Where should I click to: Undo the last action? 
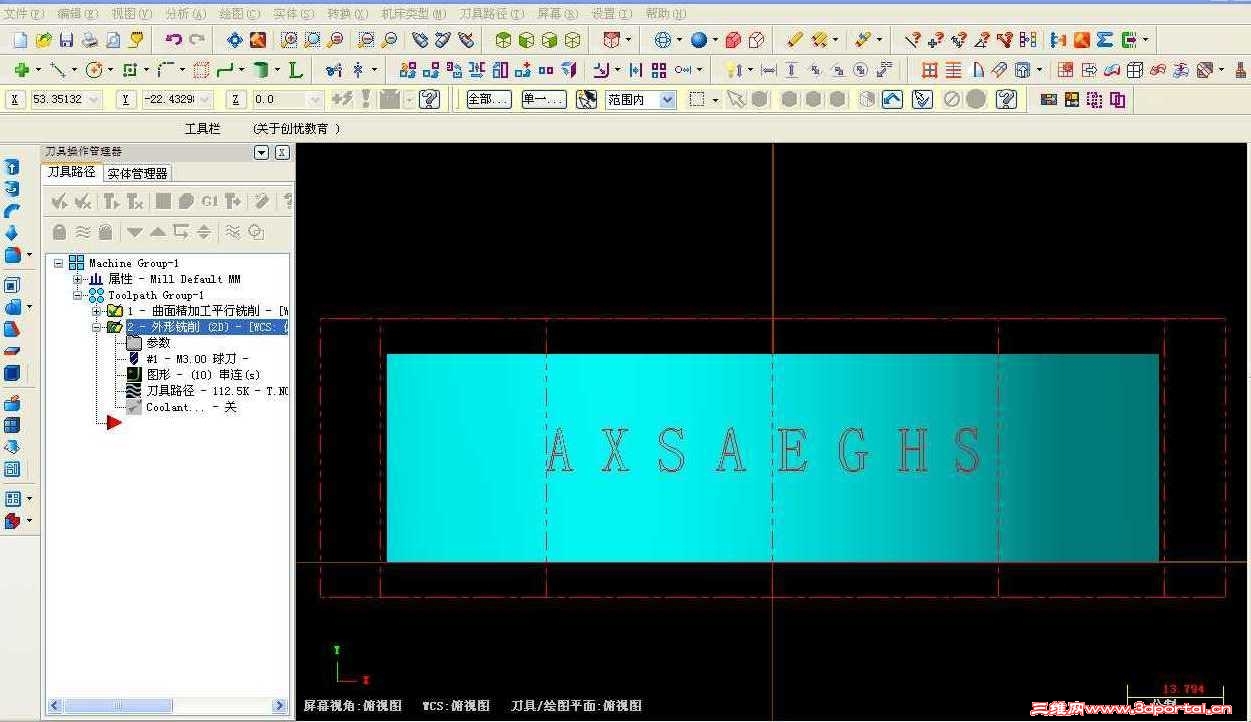173,40
